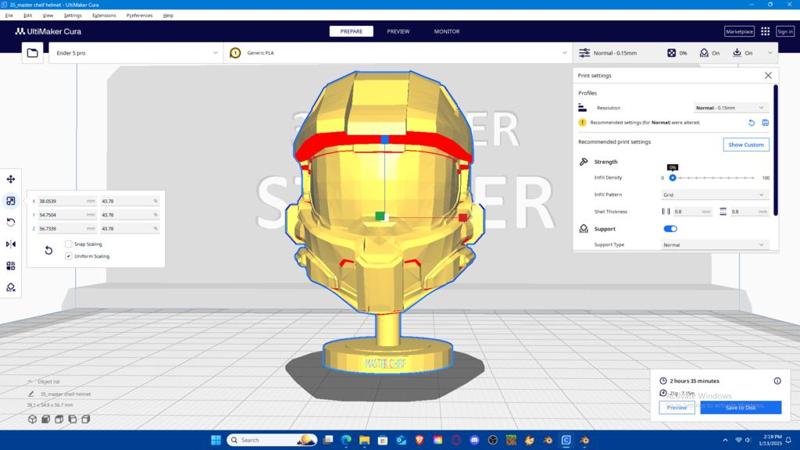800x450 pixels.
Task: Uncheck the Uniform Scaling checkbox
Action: (68, 256)
